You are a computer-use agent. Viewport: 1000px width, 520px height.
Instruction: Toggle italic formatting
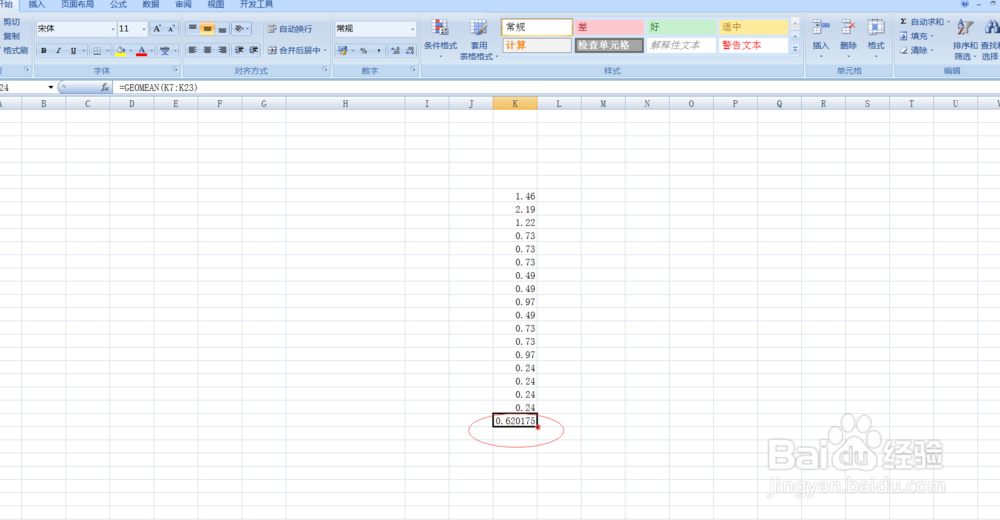(x=58, y=50)
